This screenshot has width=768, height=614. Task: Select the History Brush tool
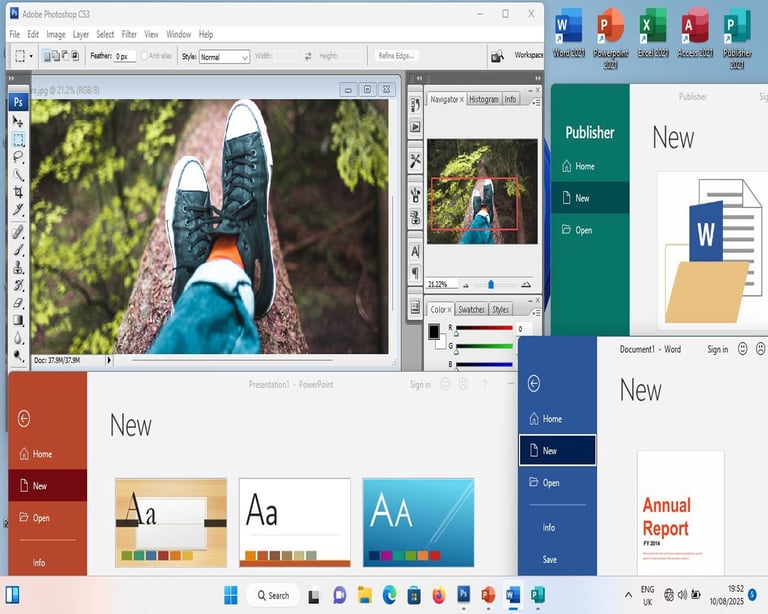(x=18, y=285)
